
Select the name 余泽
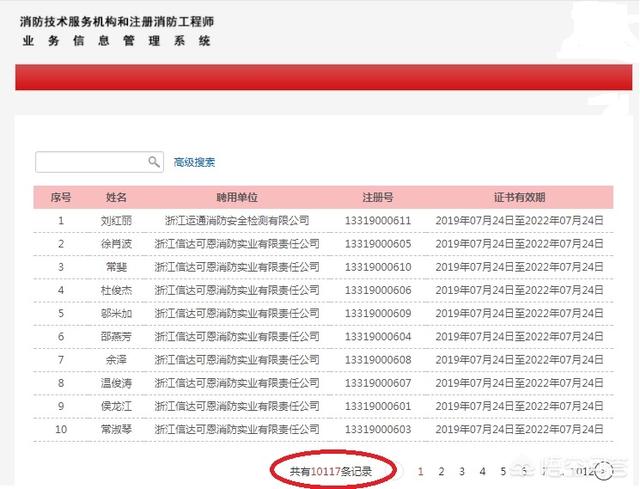116,360
